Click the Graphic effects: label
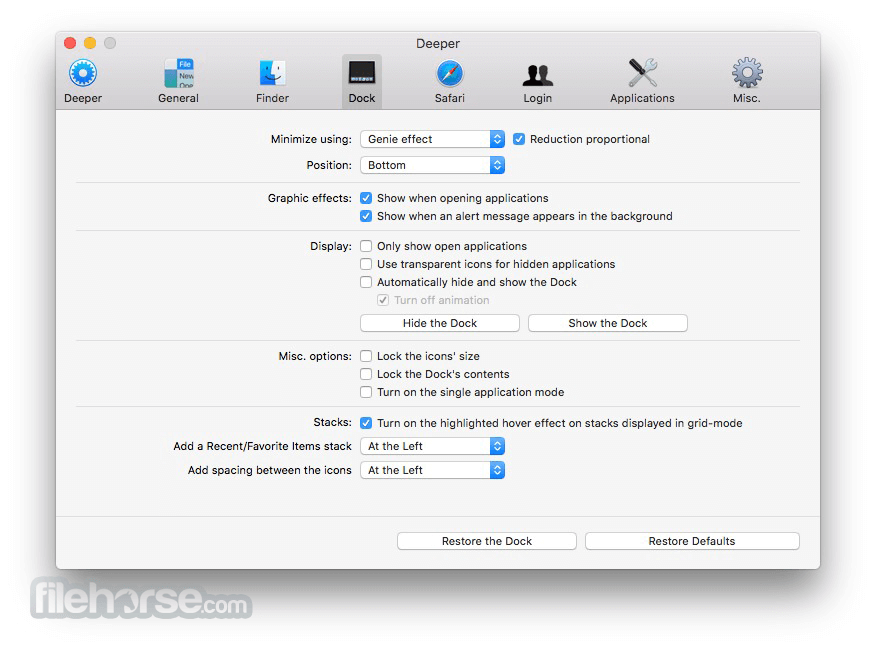The height and width of the screenshot is (649, 876). pos(310,198)
